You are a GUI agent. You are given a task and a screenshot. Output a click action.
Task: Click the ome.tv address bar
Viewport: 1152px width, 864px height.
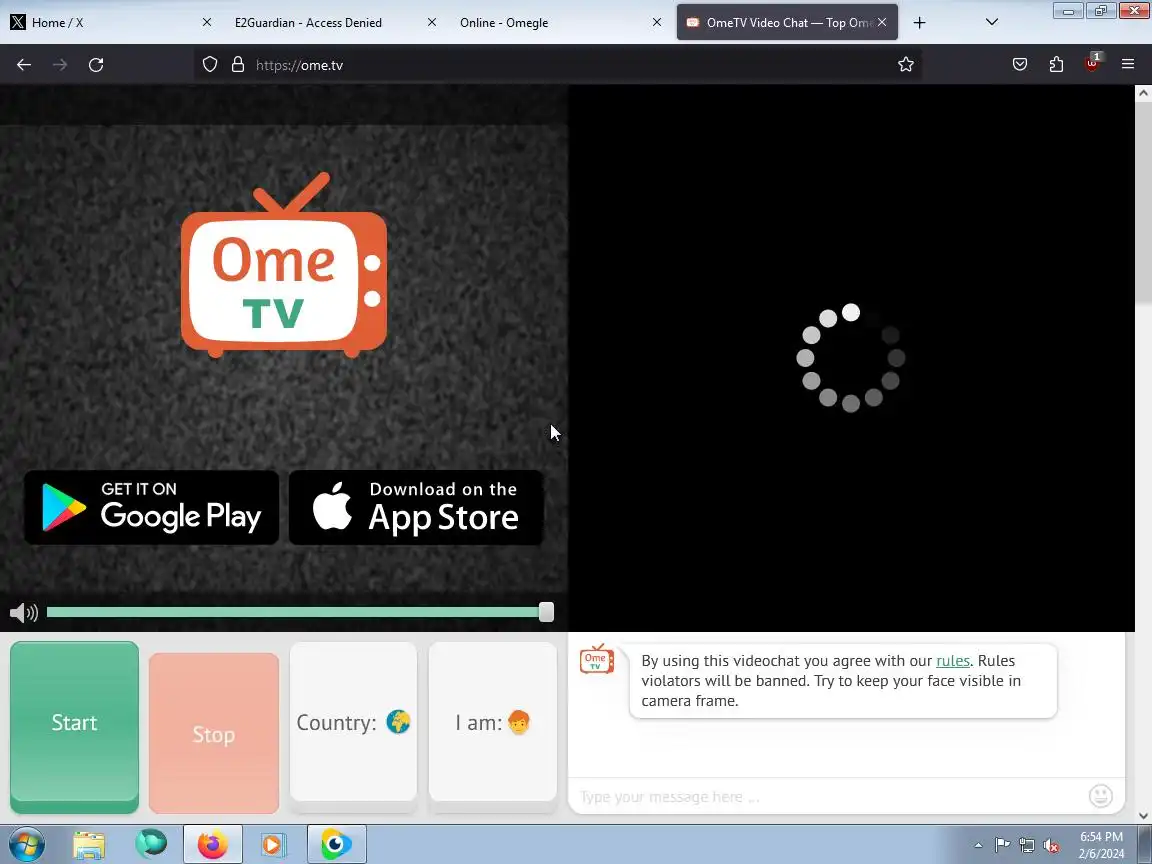558,65
